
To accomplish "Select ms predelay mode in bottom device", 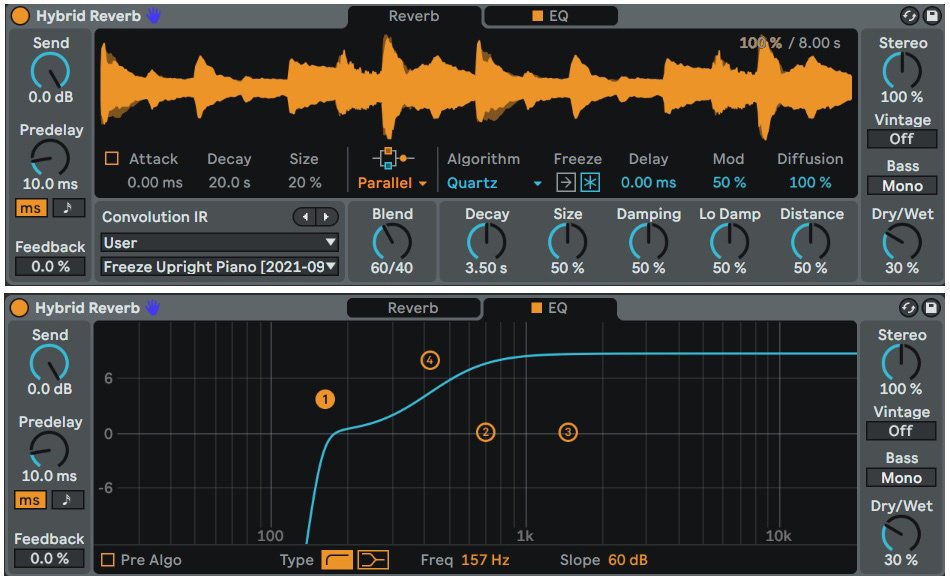I will point(30,500).
